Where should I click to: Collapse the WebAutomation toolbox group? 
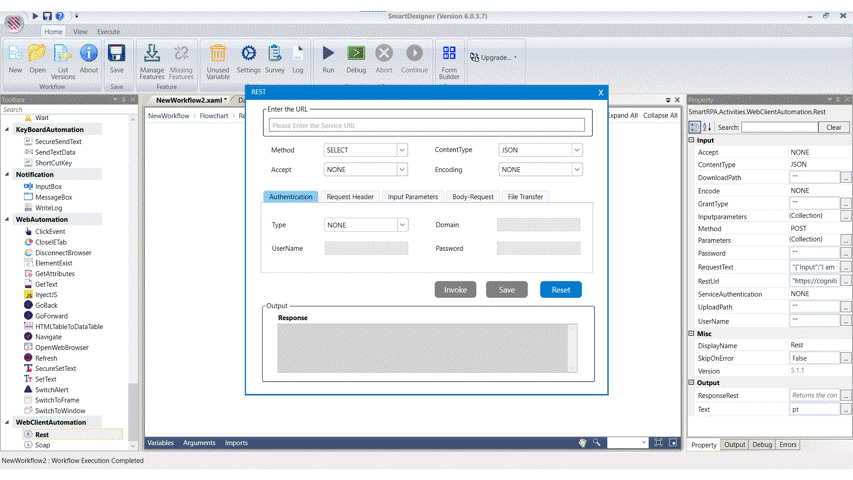pos(7,219)
